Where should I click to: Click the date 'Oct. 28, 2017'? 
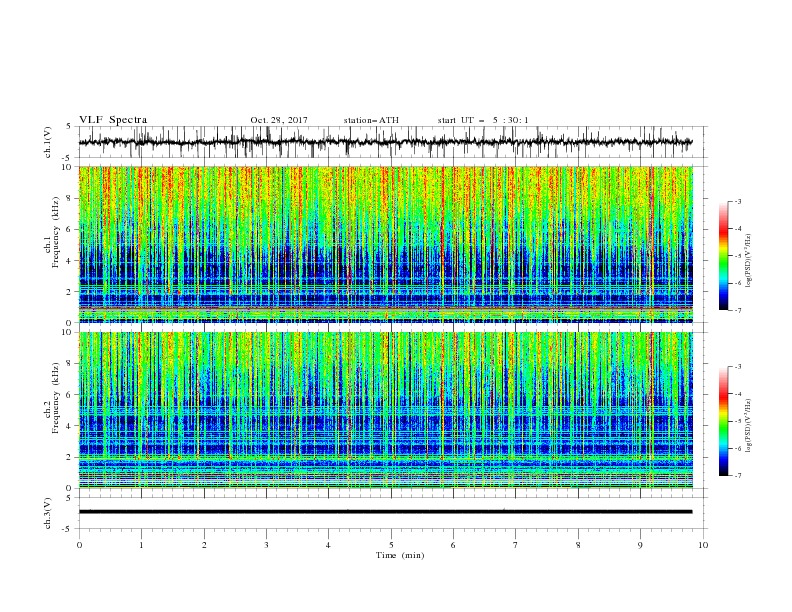pos(279,120)
